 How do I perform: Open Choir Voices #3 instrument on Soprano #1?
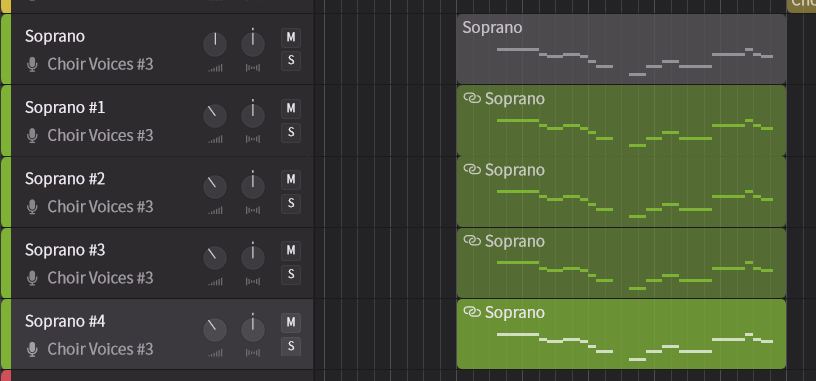[100, 136]
